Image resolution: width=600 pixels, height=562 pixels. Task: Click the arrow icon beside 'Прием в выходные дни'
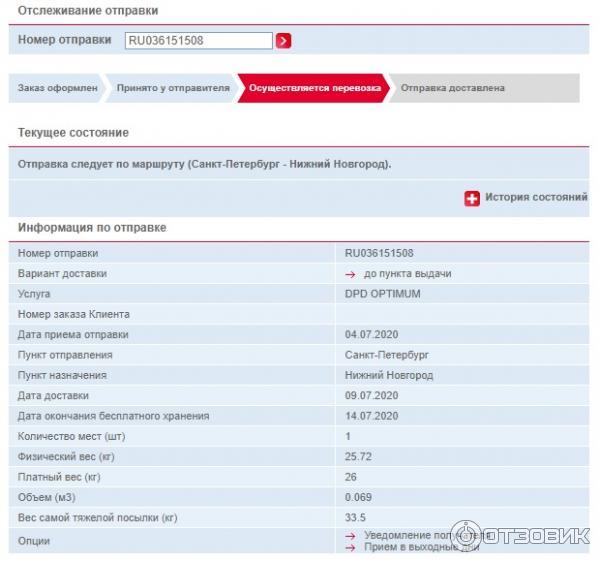pyautogui.click(x=350, y=548)
